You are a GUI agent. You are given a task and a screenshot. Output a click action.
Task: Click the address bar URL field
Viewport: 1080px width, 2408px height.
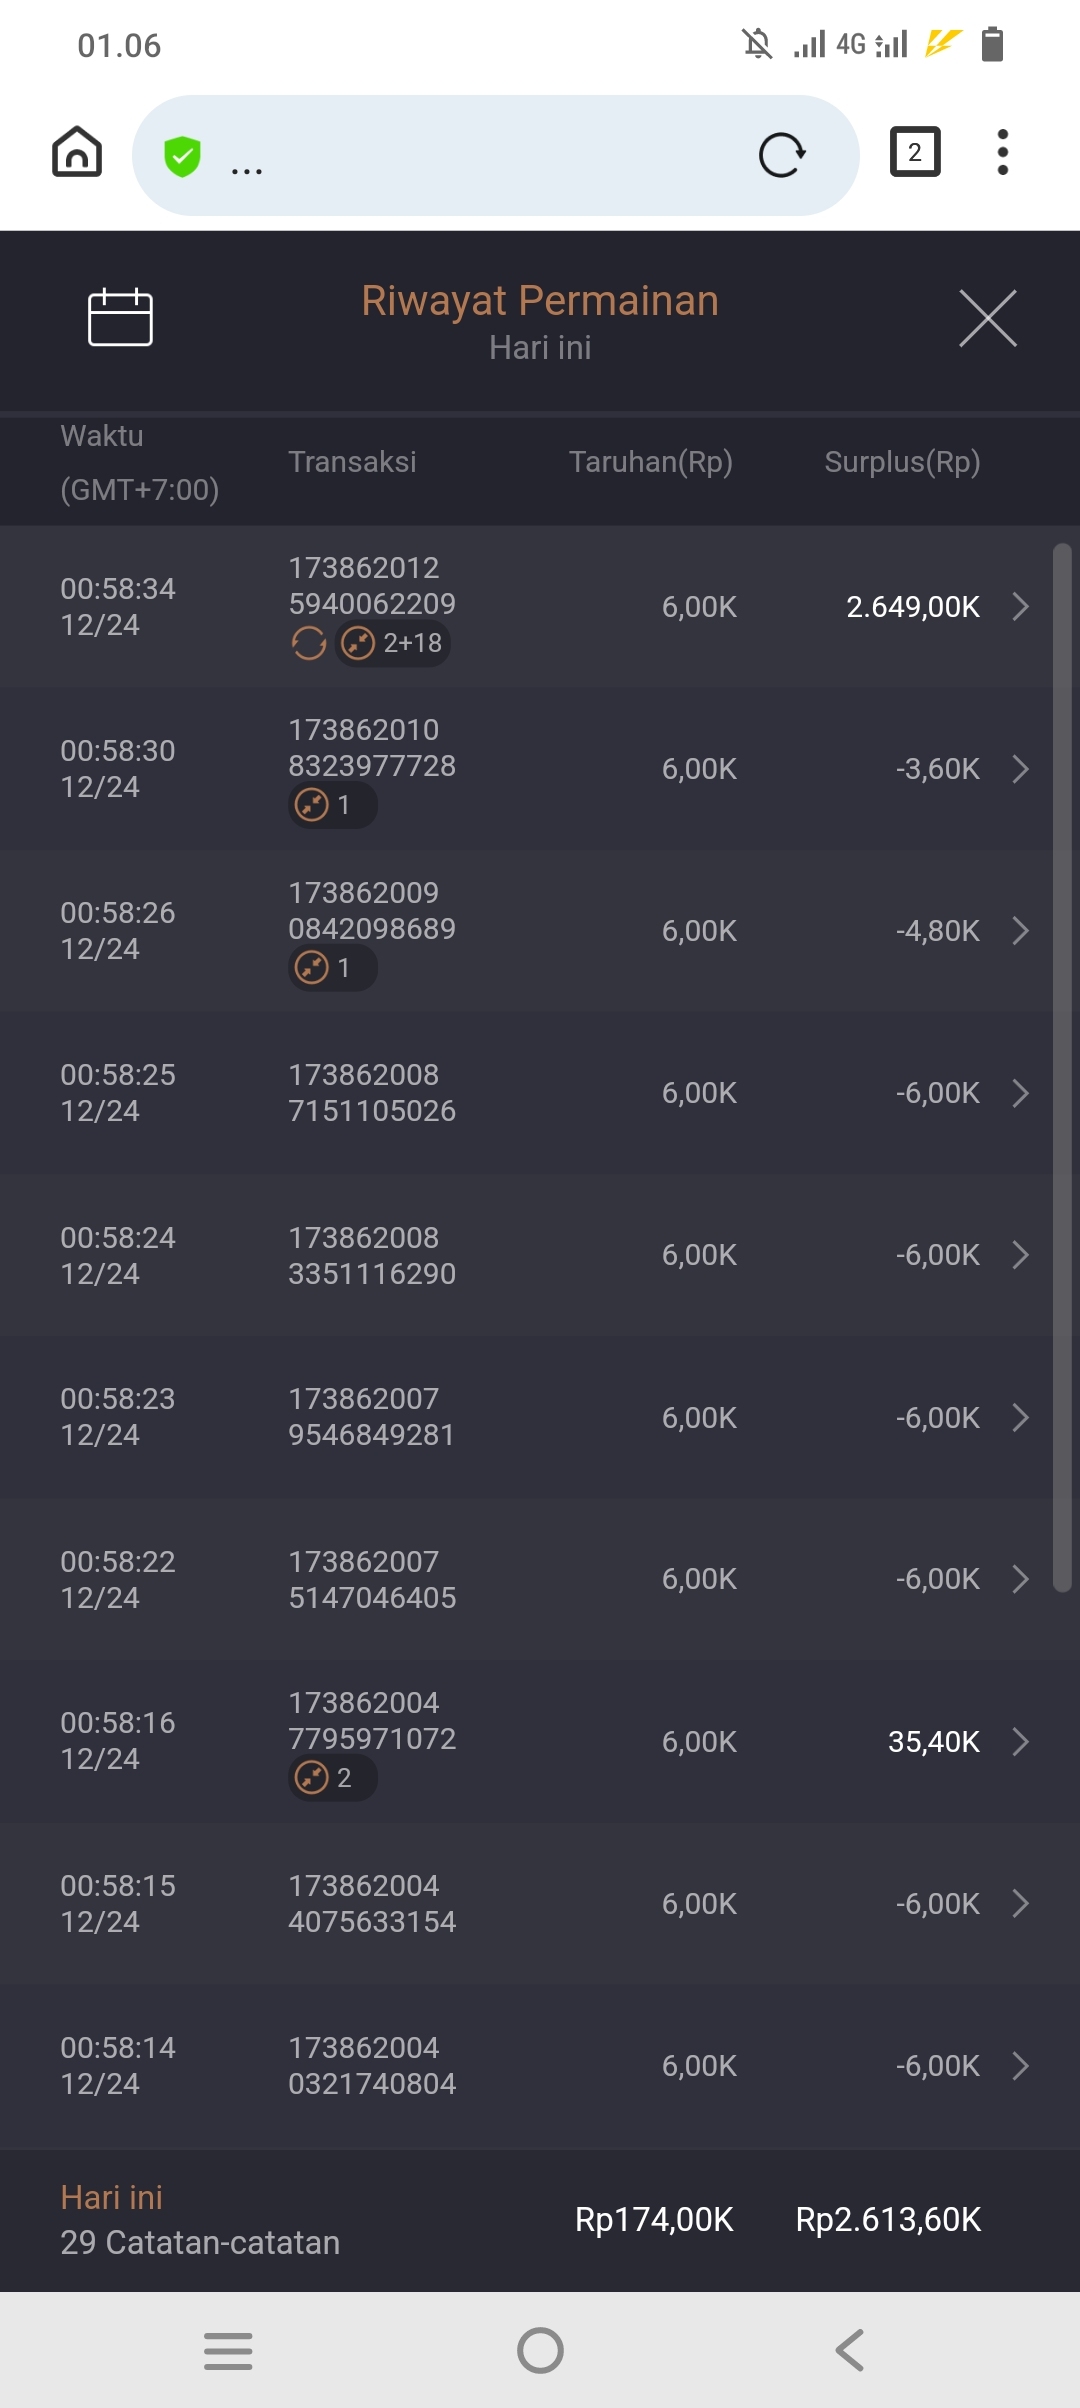coord(480,156)
